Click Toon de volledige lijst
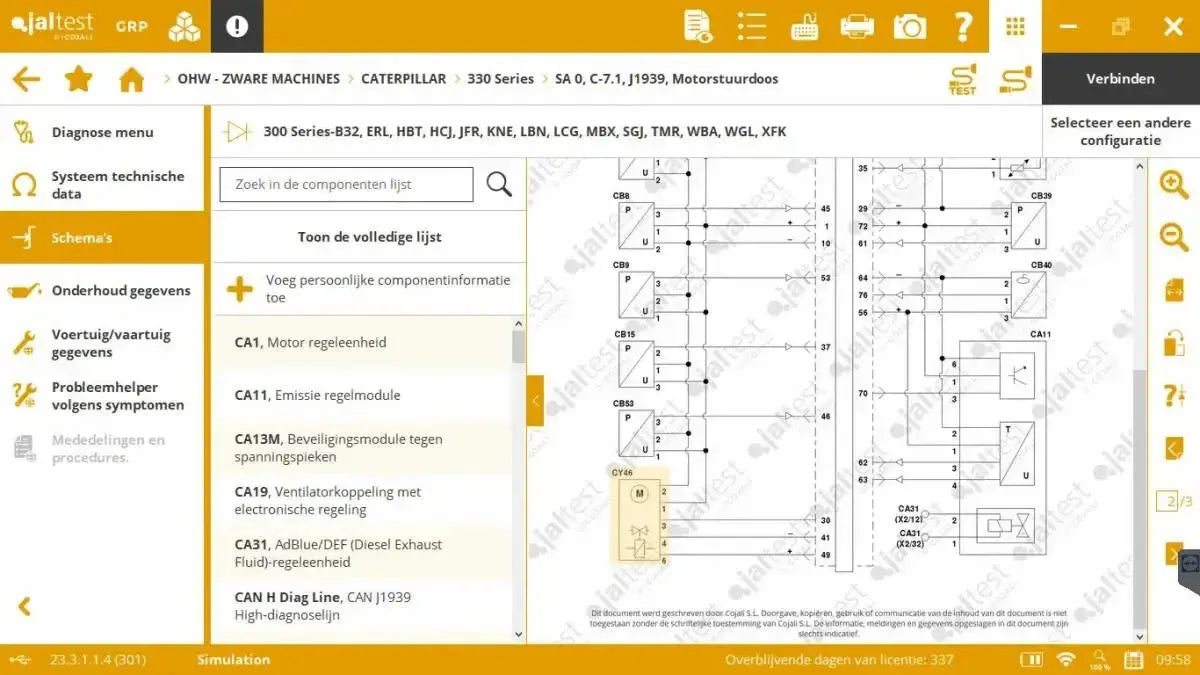 click(368, 237)
